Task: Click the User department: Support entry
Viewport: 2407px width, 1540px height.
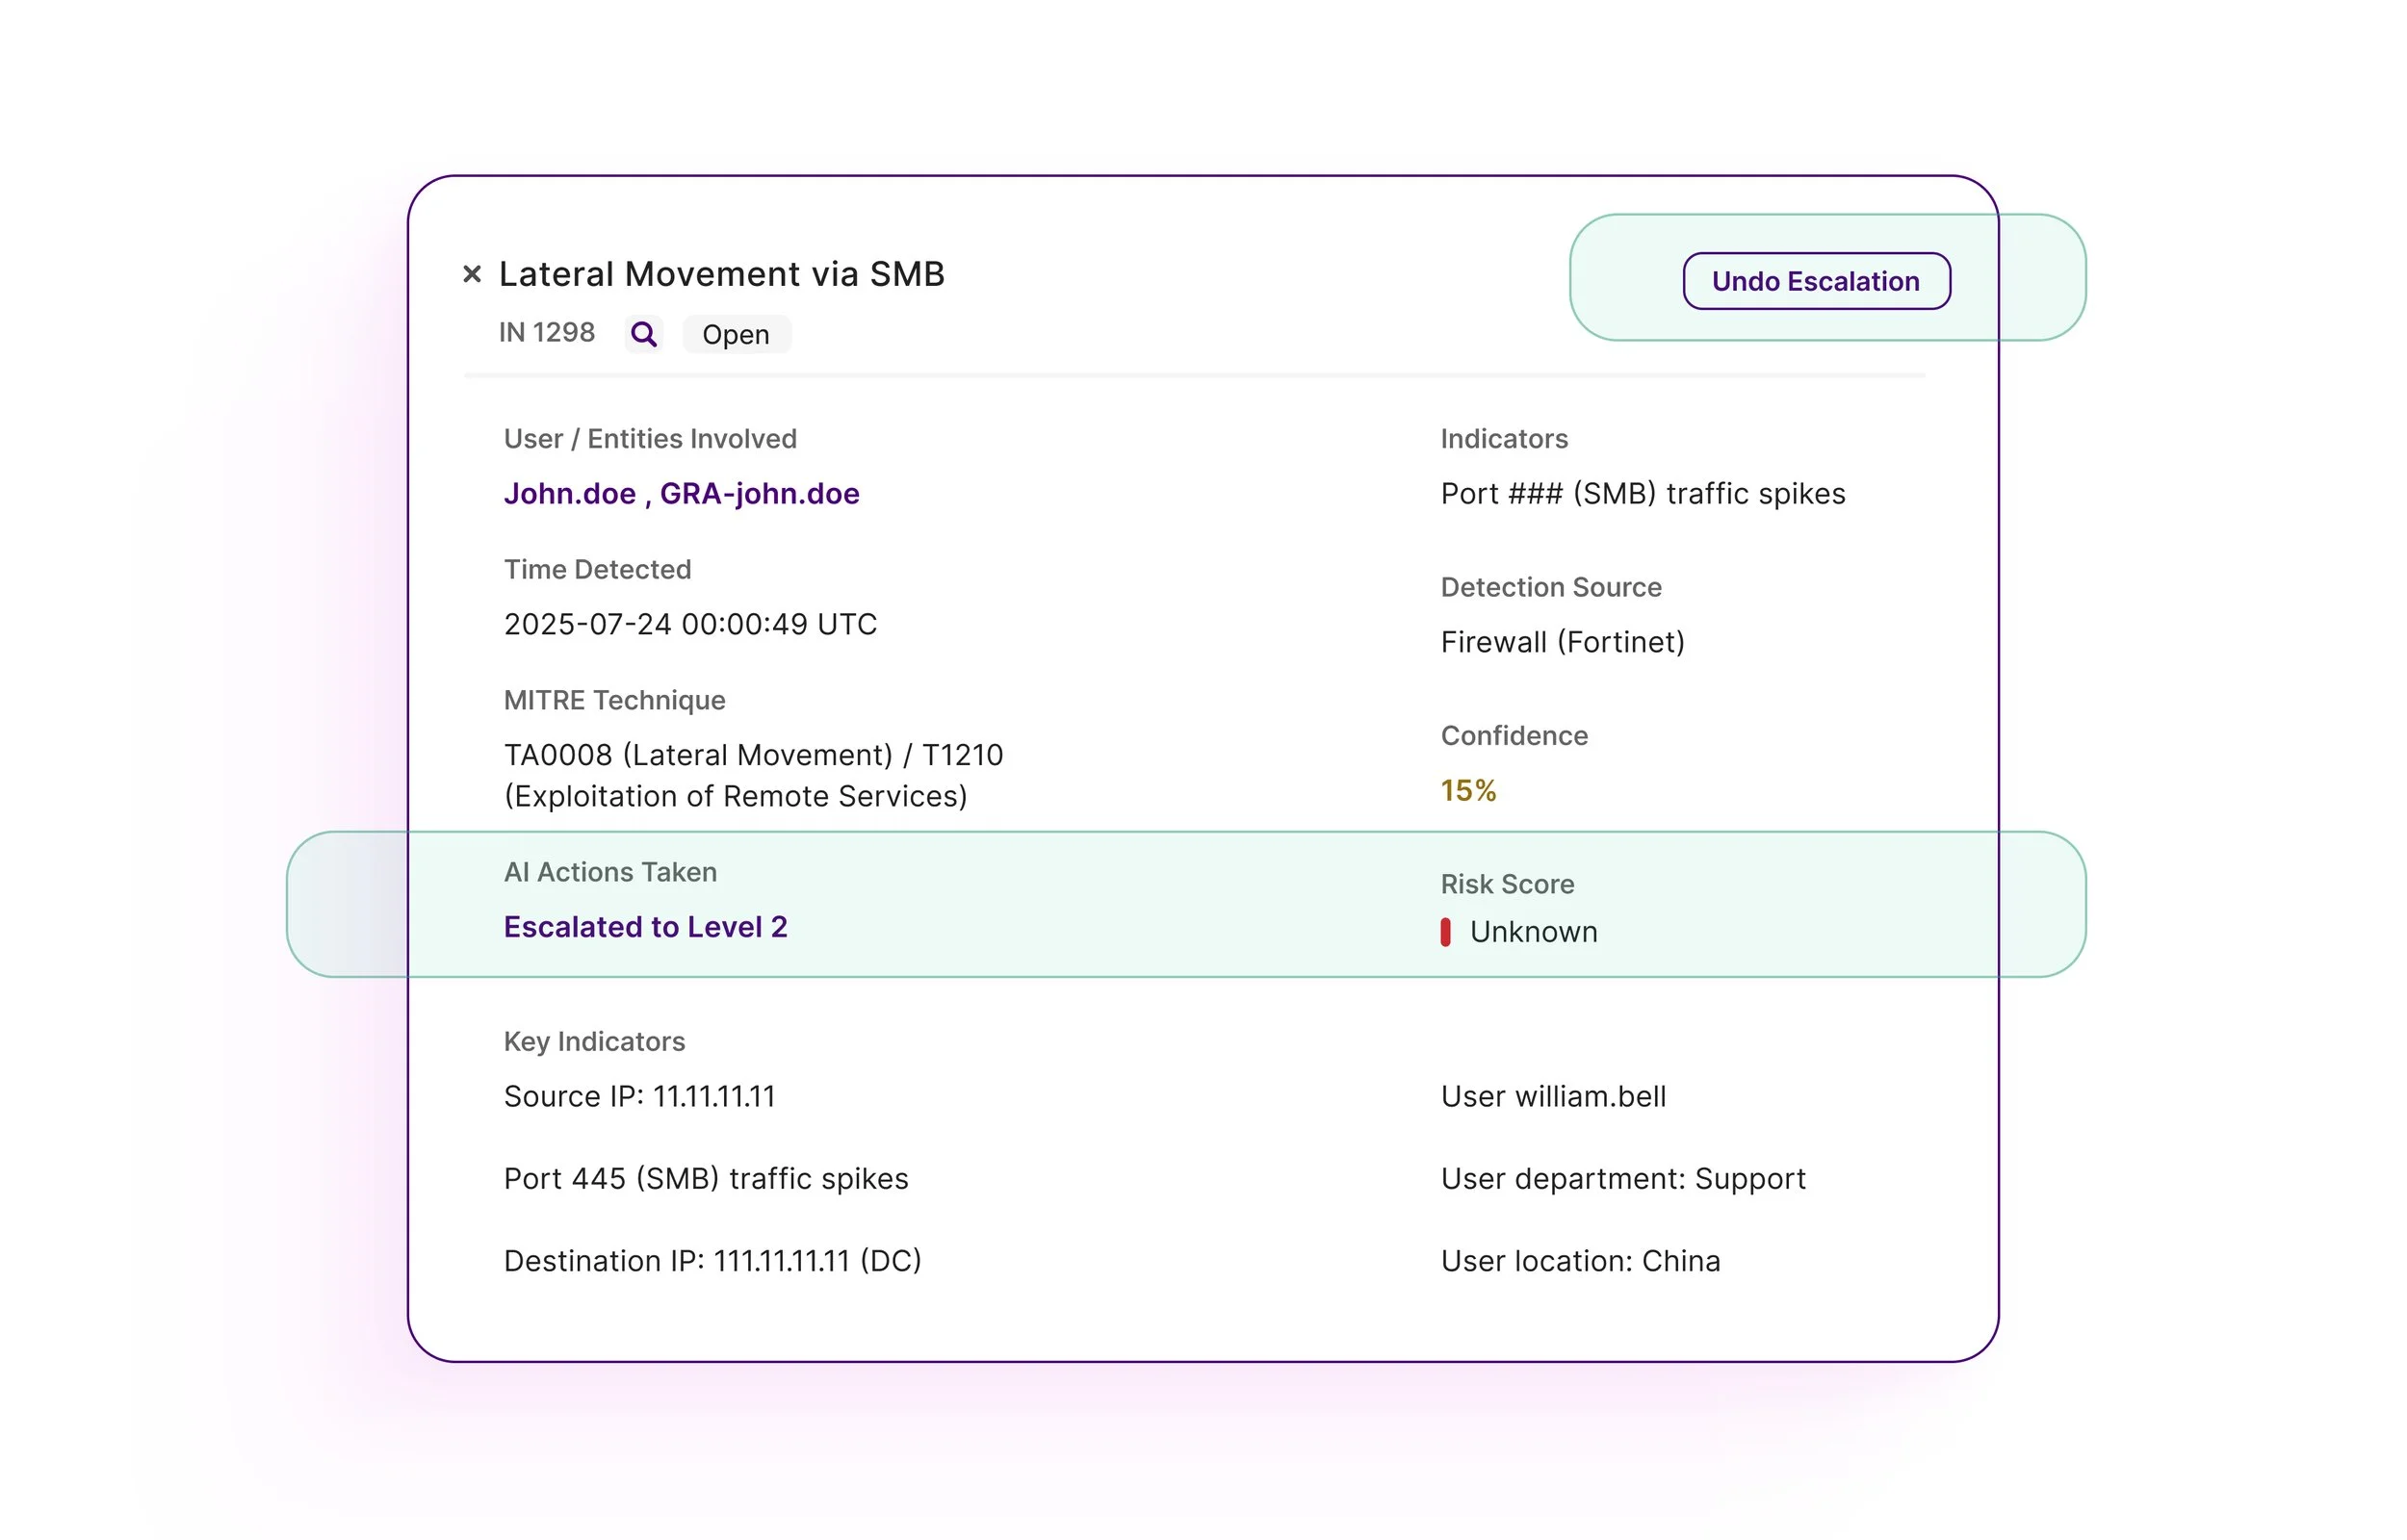Action: coord(1623,1179)
